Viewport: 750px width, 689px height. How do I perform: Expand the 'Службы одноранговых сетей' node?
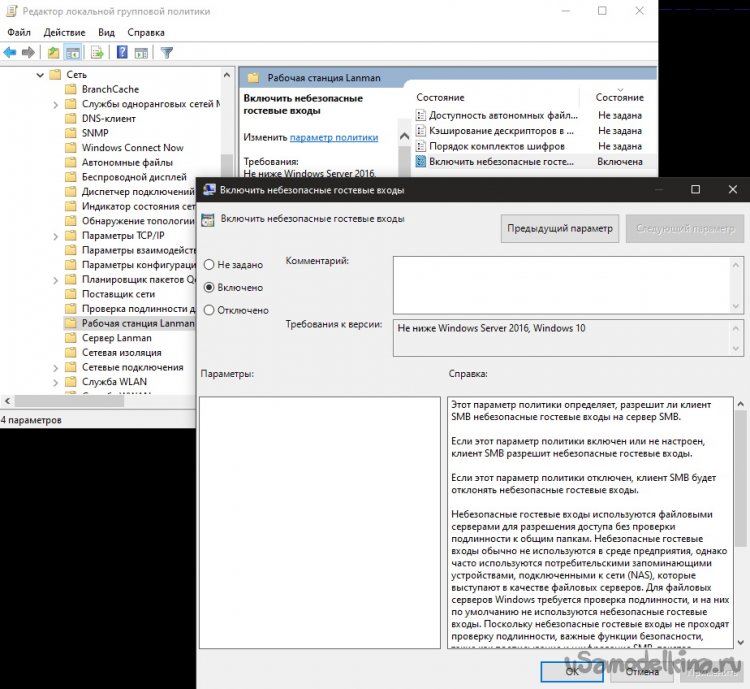coord(56,104)
